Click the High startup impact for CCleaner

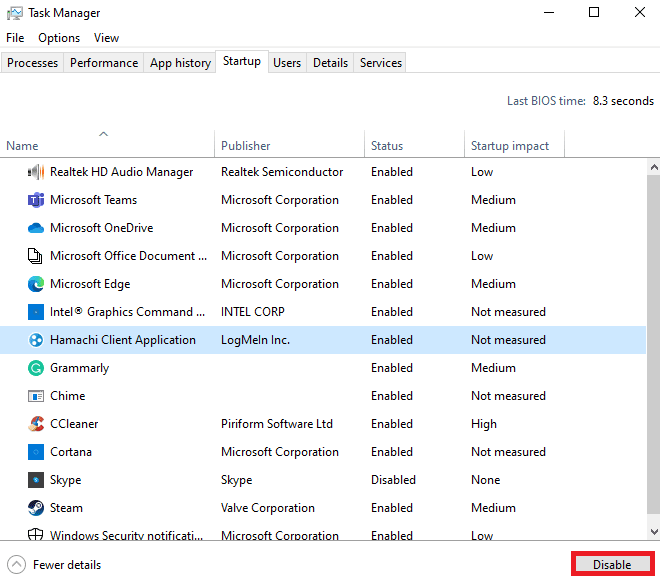[484, 424]
